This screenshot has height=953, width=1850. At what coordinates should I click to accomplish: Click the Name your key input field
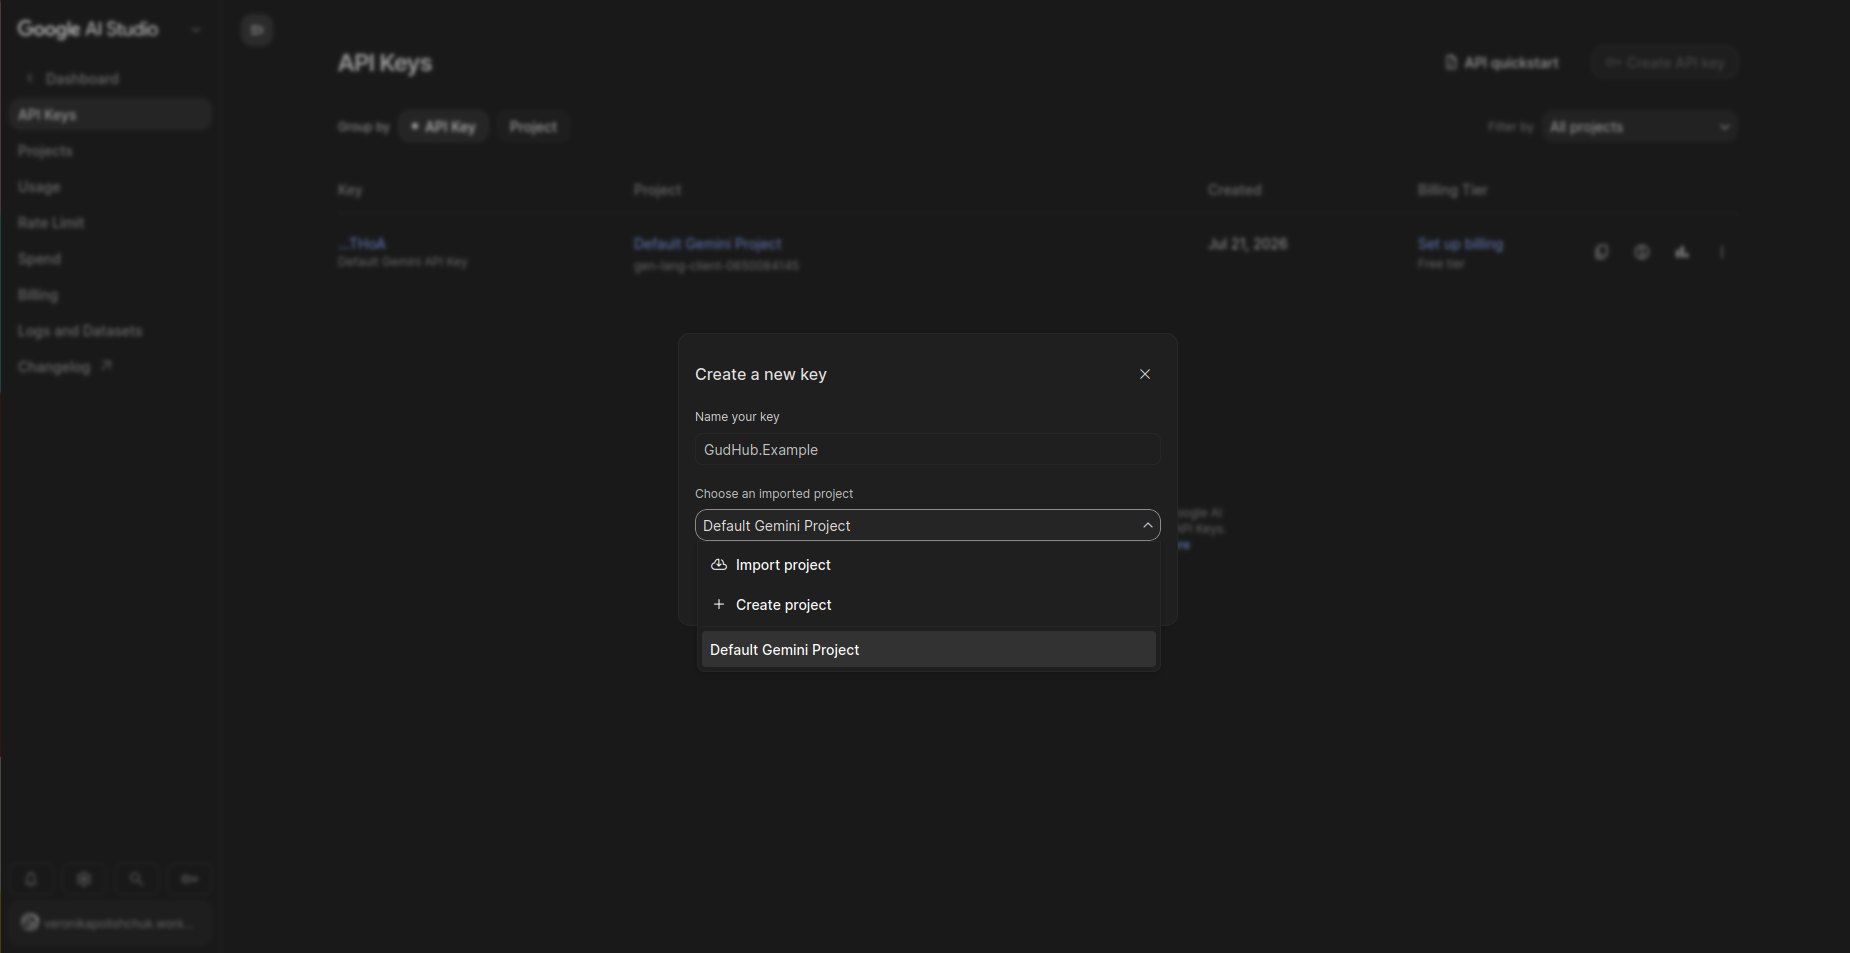(x=927, y=450)
